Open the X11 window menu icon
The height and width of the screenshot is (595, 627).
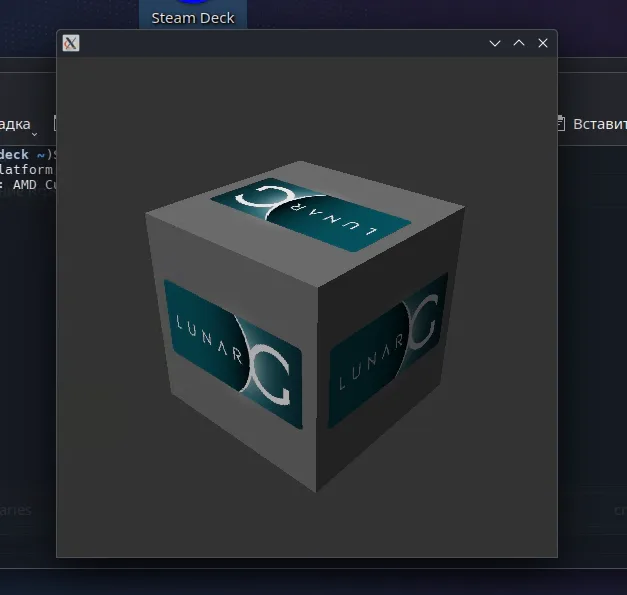[71, 43]
